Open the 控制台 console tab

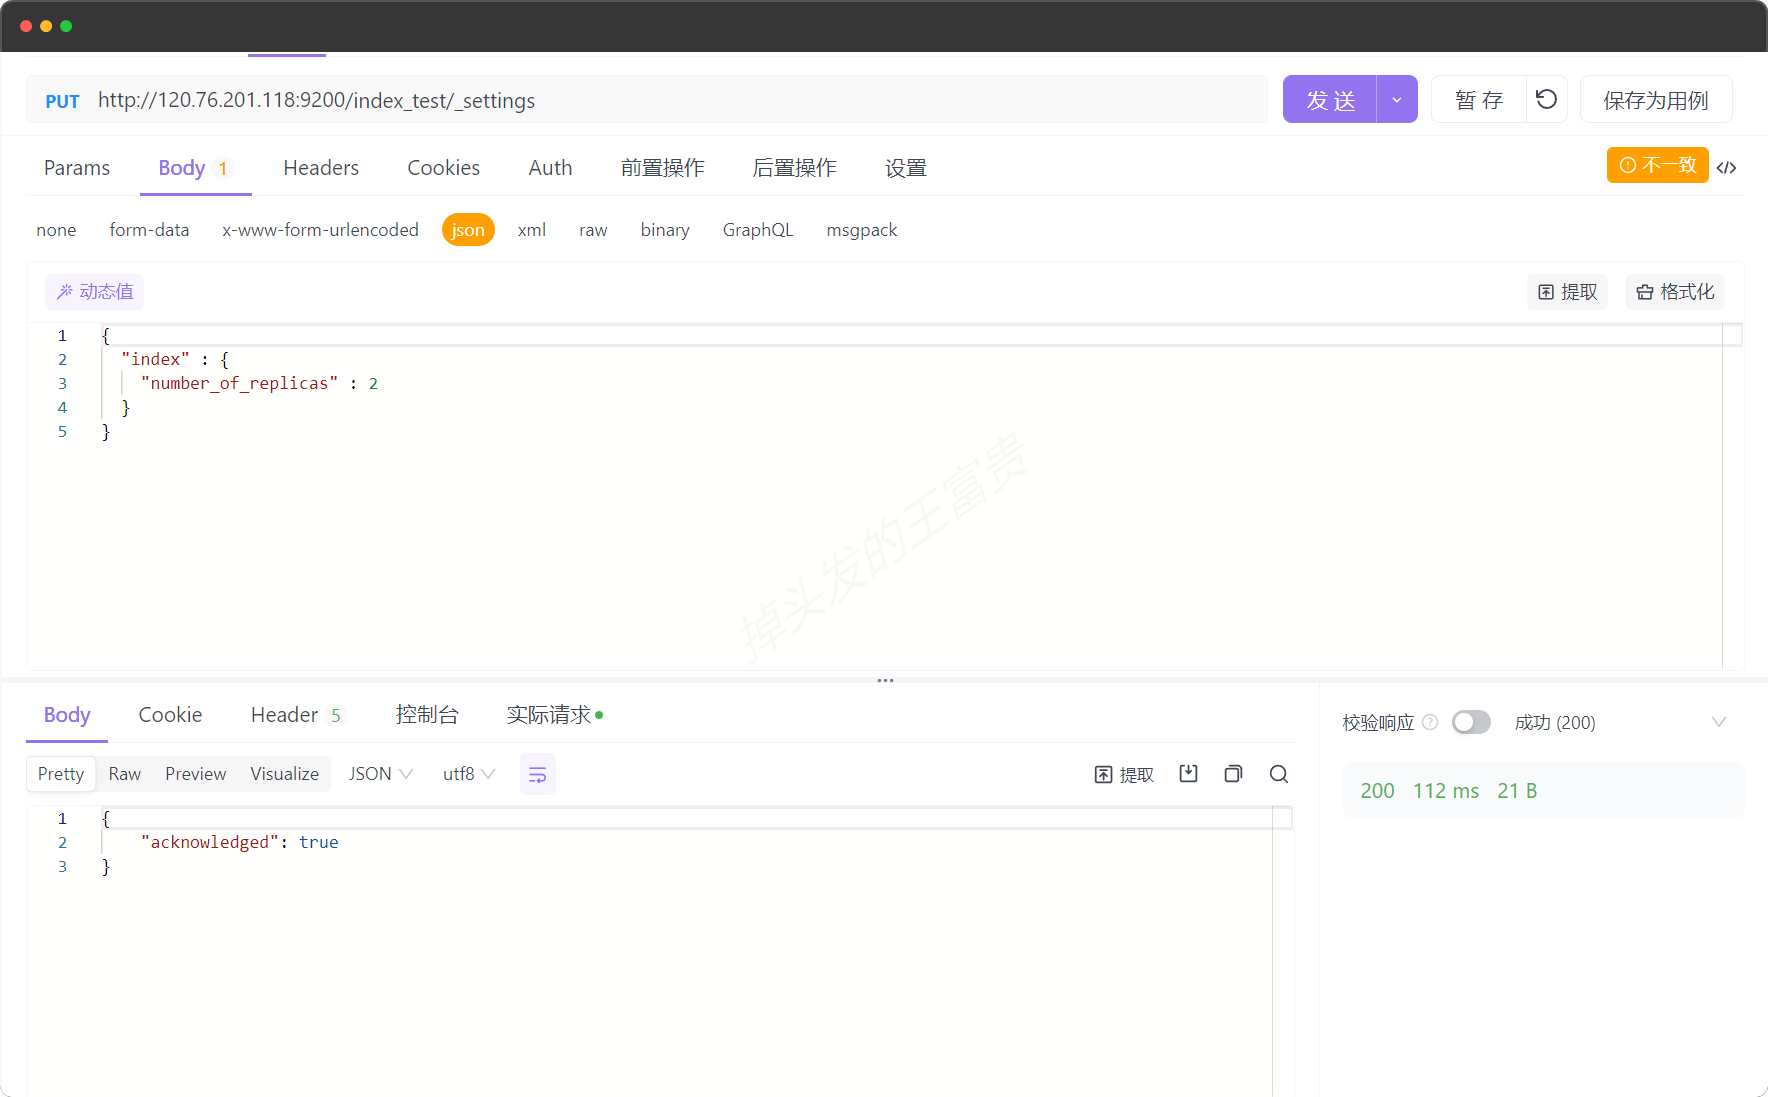click(427, 715)
